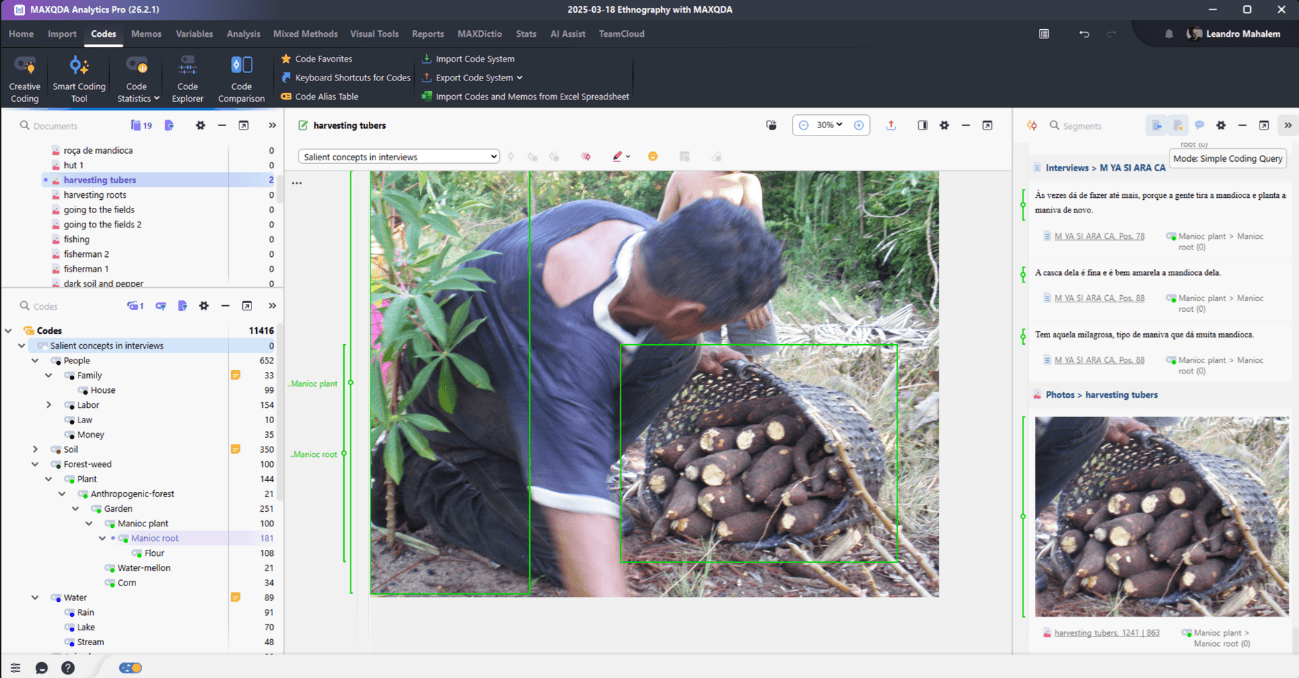Toggle the second retrieval mode button
This screenshot has height=678, width=1299.
pos(1178,126)
